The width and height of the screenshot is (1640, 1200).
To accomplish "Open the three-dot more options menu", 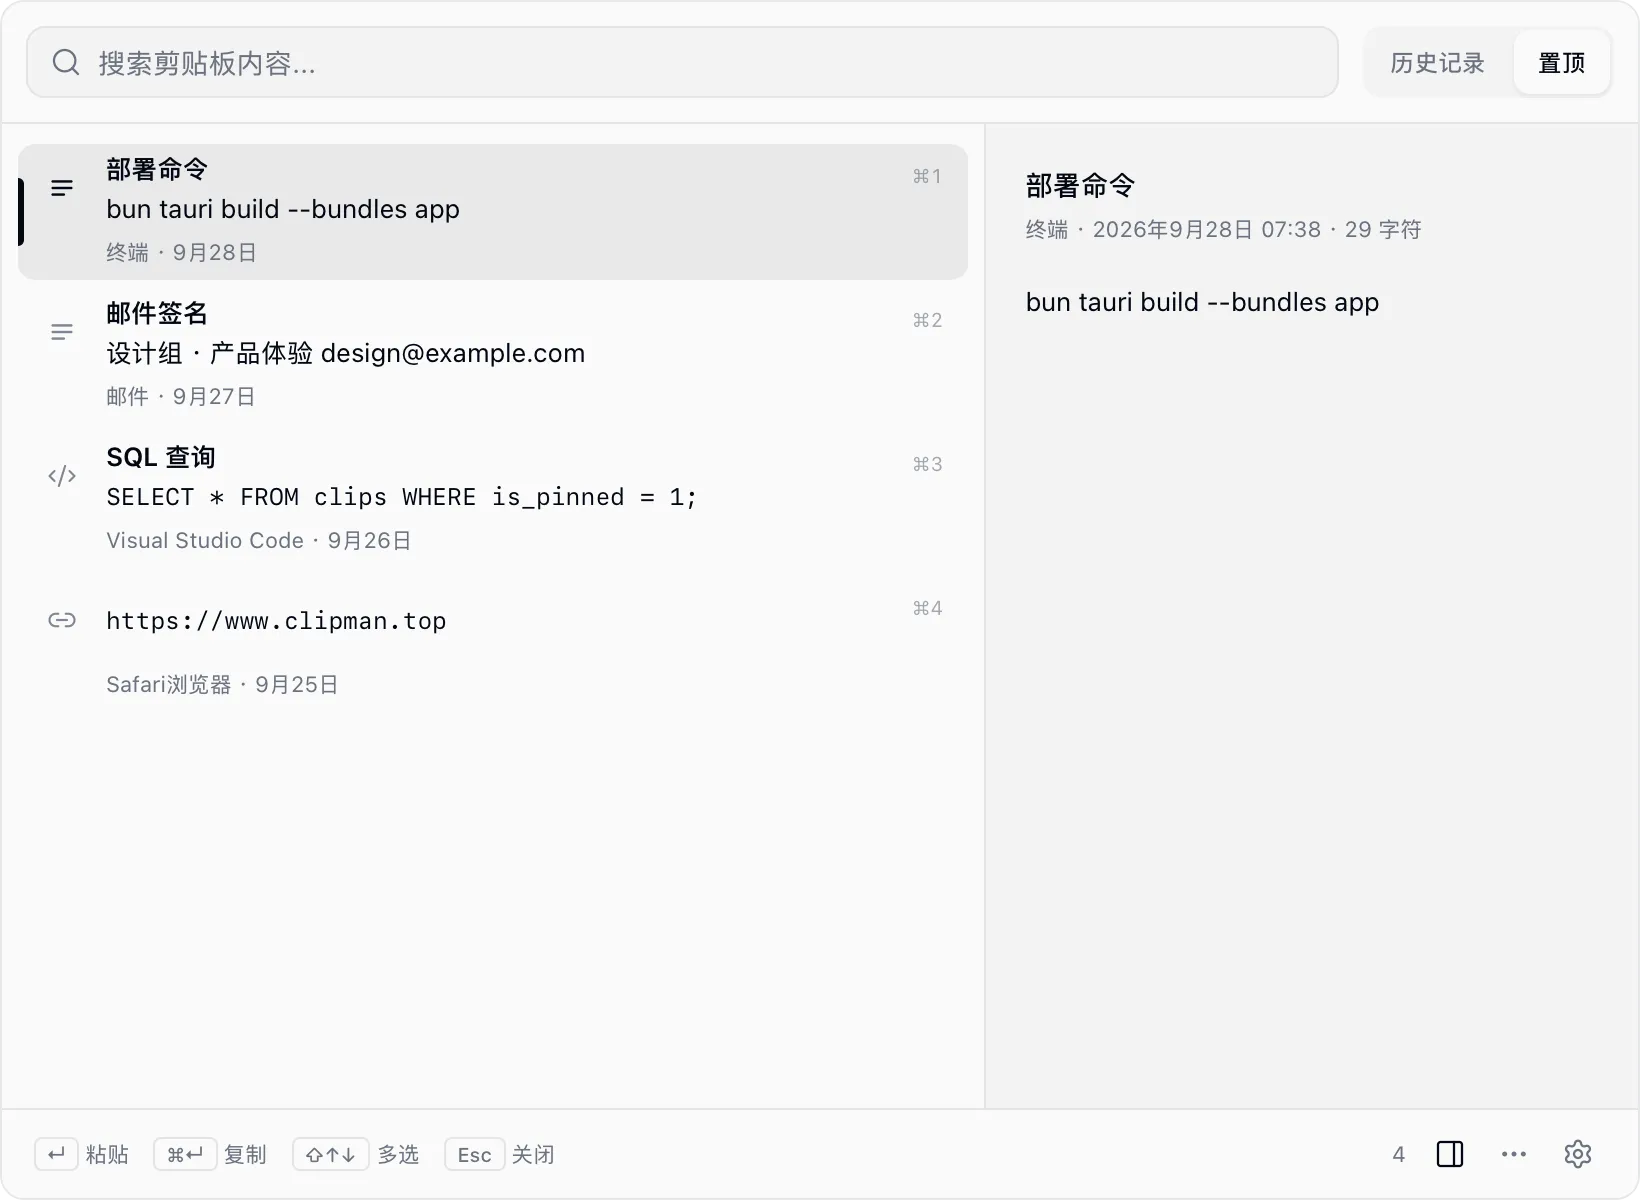I will tap(1514, 1154).
